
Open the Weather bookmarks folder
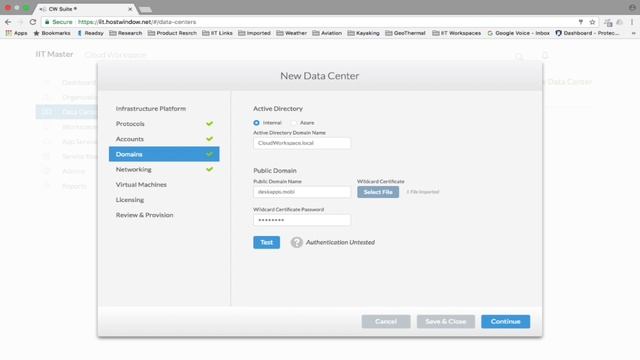click(291, 33)
